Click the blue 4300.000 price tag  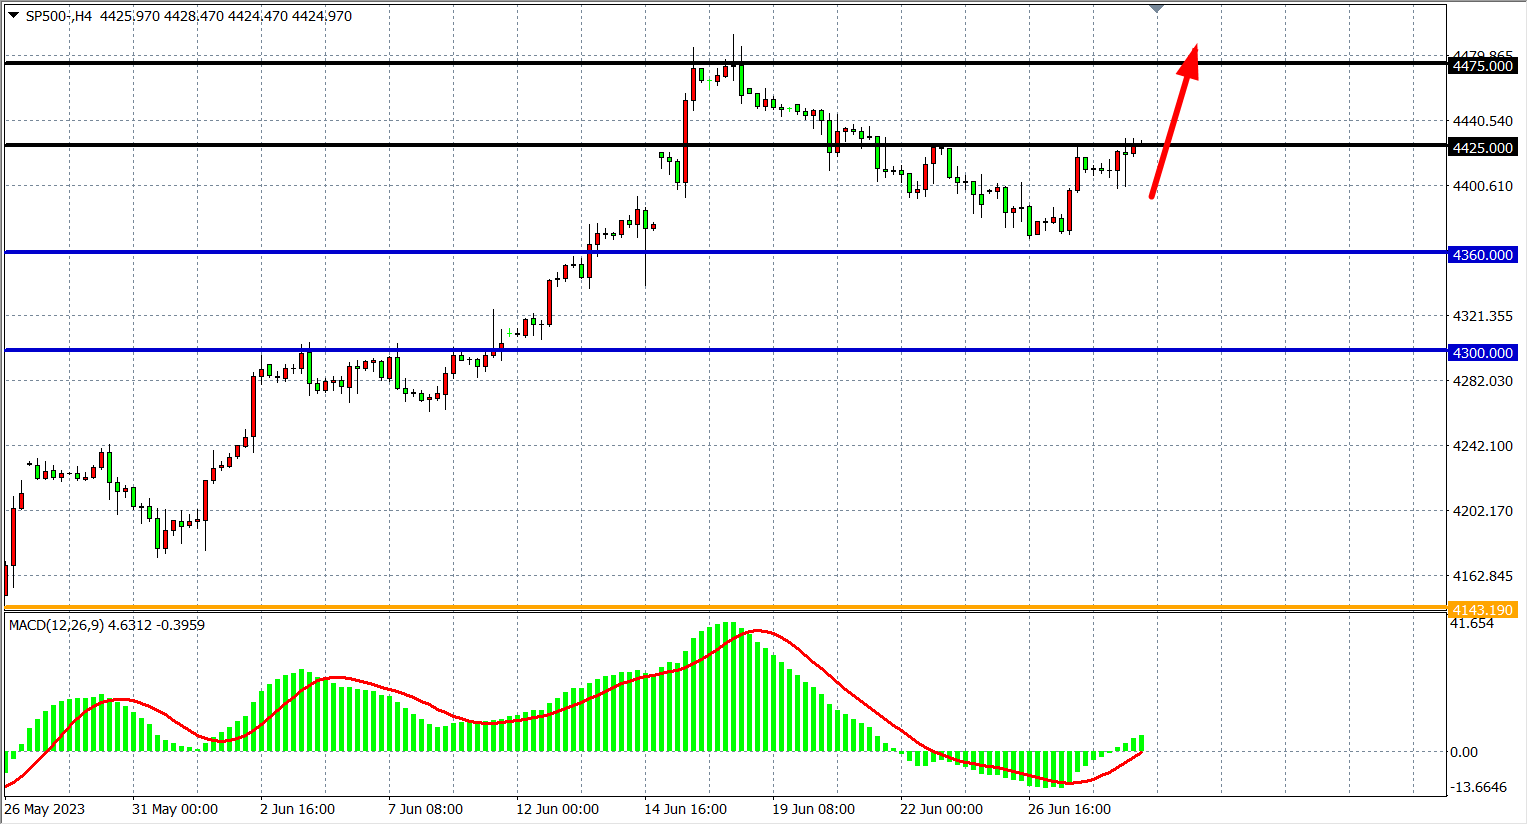[x=1482, y=353]
